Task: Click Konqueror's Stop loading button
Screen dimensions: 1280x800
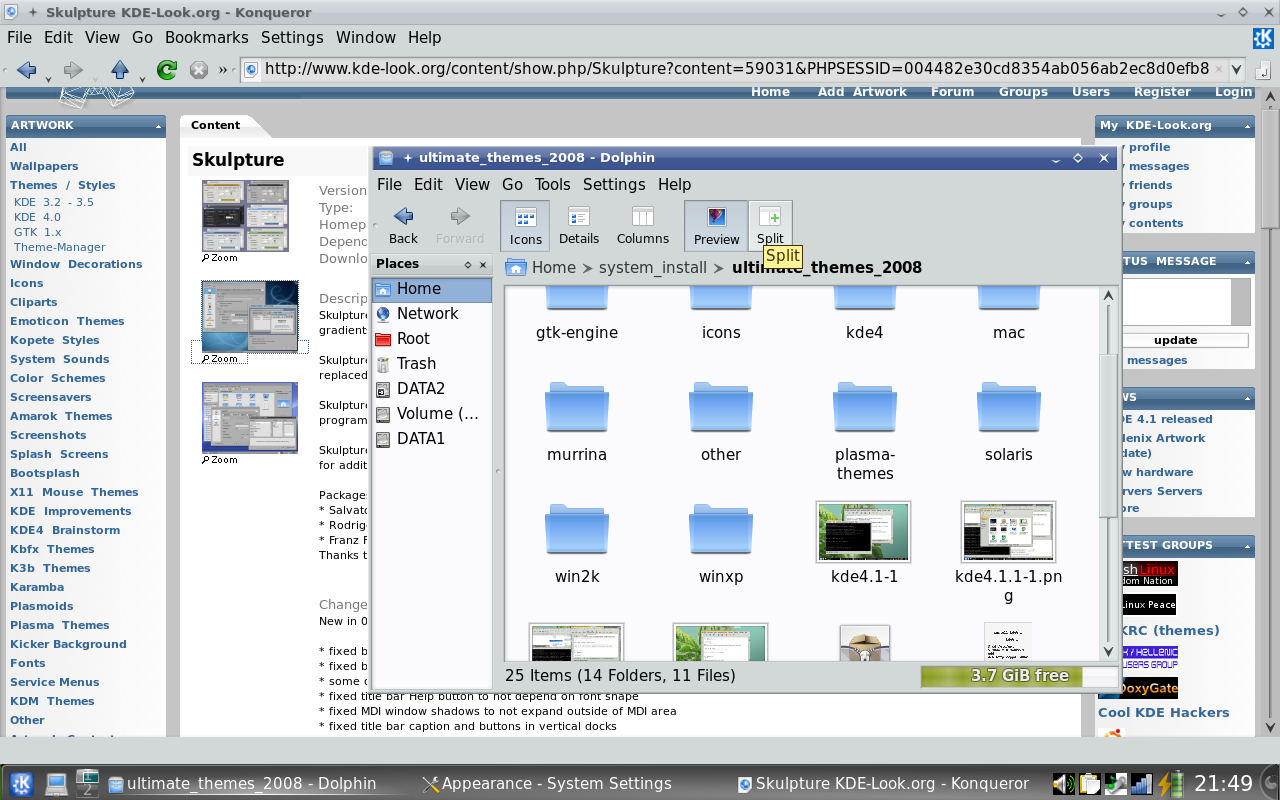Action: pos(198,69)
